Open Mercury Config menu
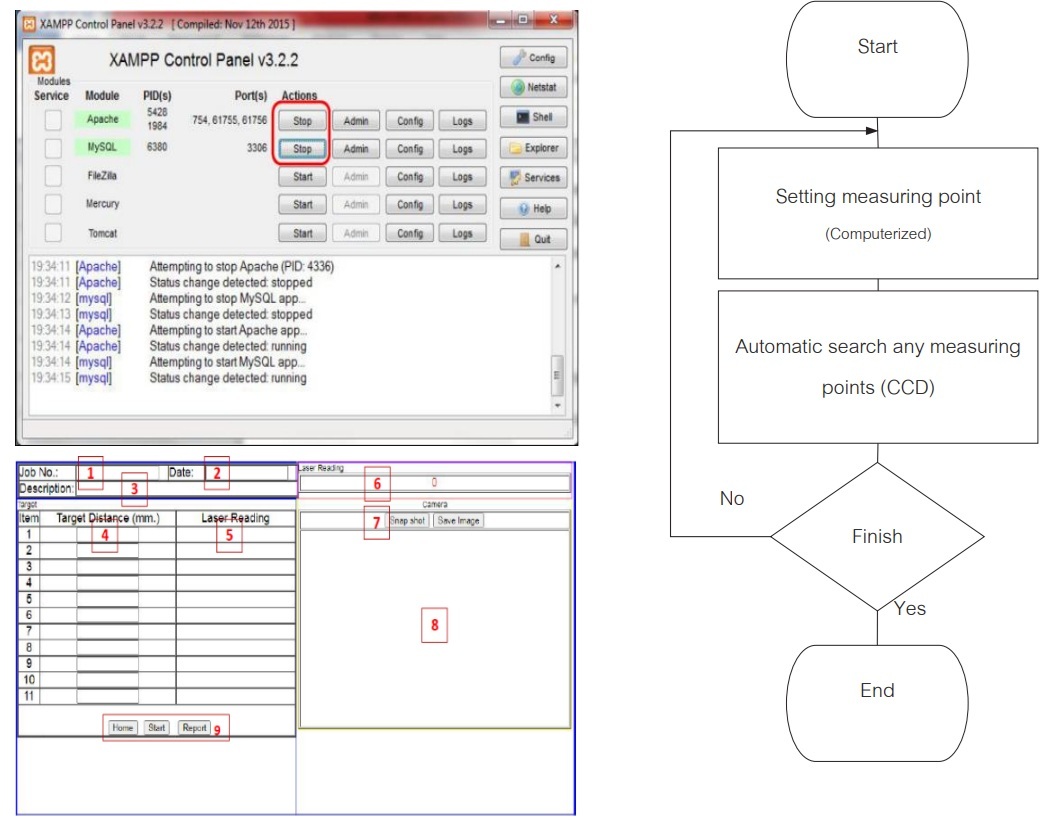Screen dimensions: 1057x823 click(410, 204)
